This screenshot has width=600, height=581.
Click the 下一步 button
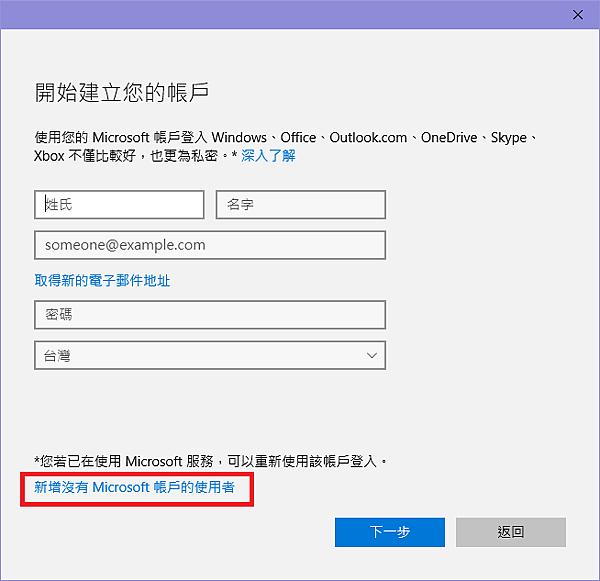click(390, 532)
